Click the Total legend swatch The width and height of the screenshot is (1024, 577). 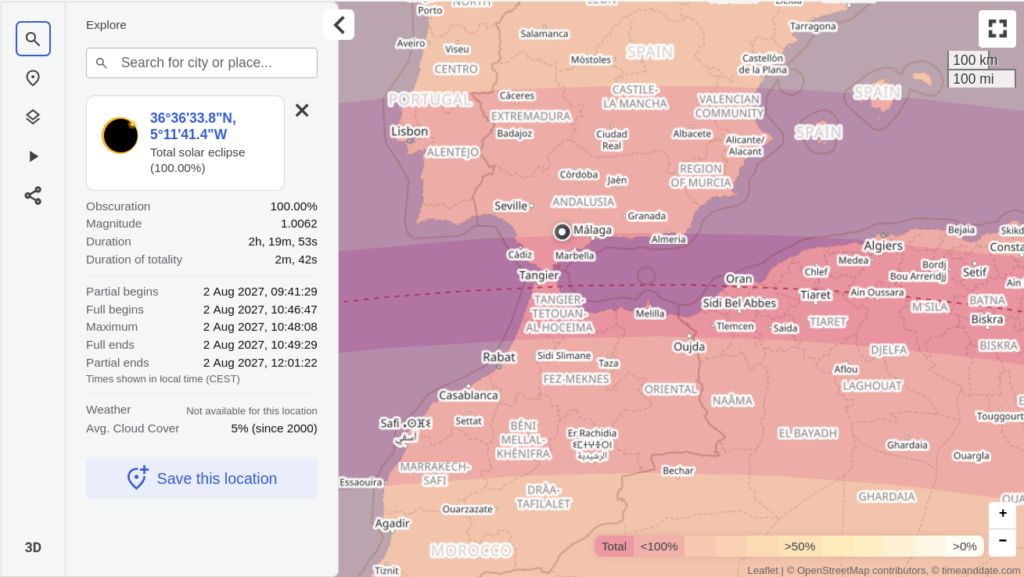click(x=614, y=546)
